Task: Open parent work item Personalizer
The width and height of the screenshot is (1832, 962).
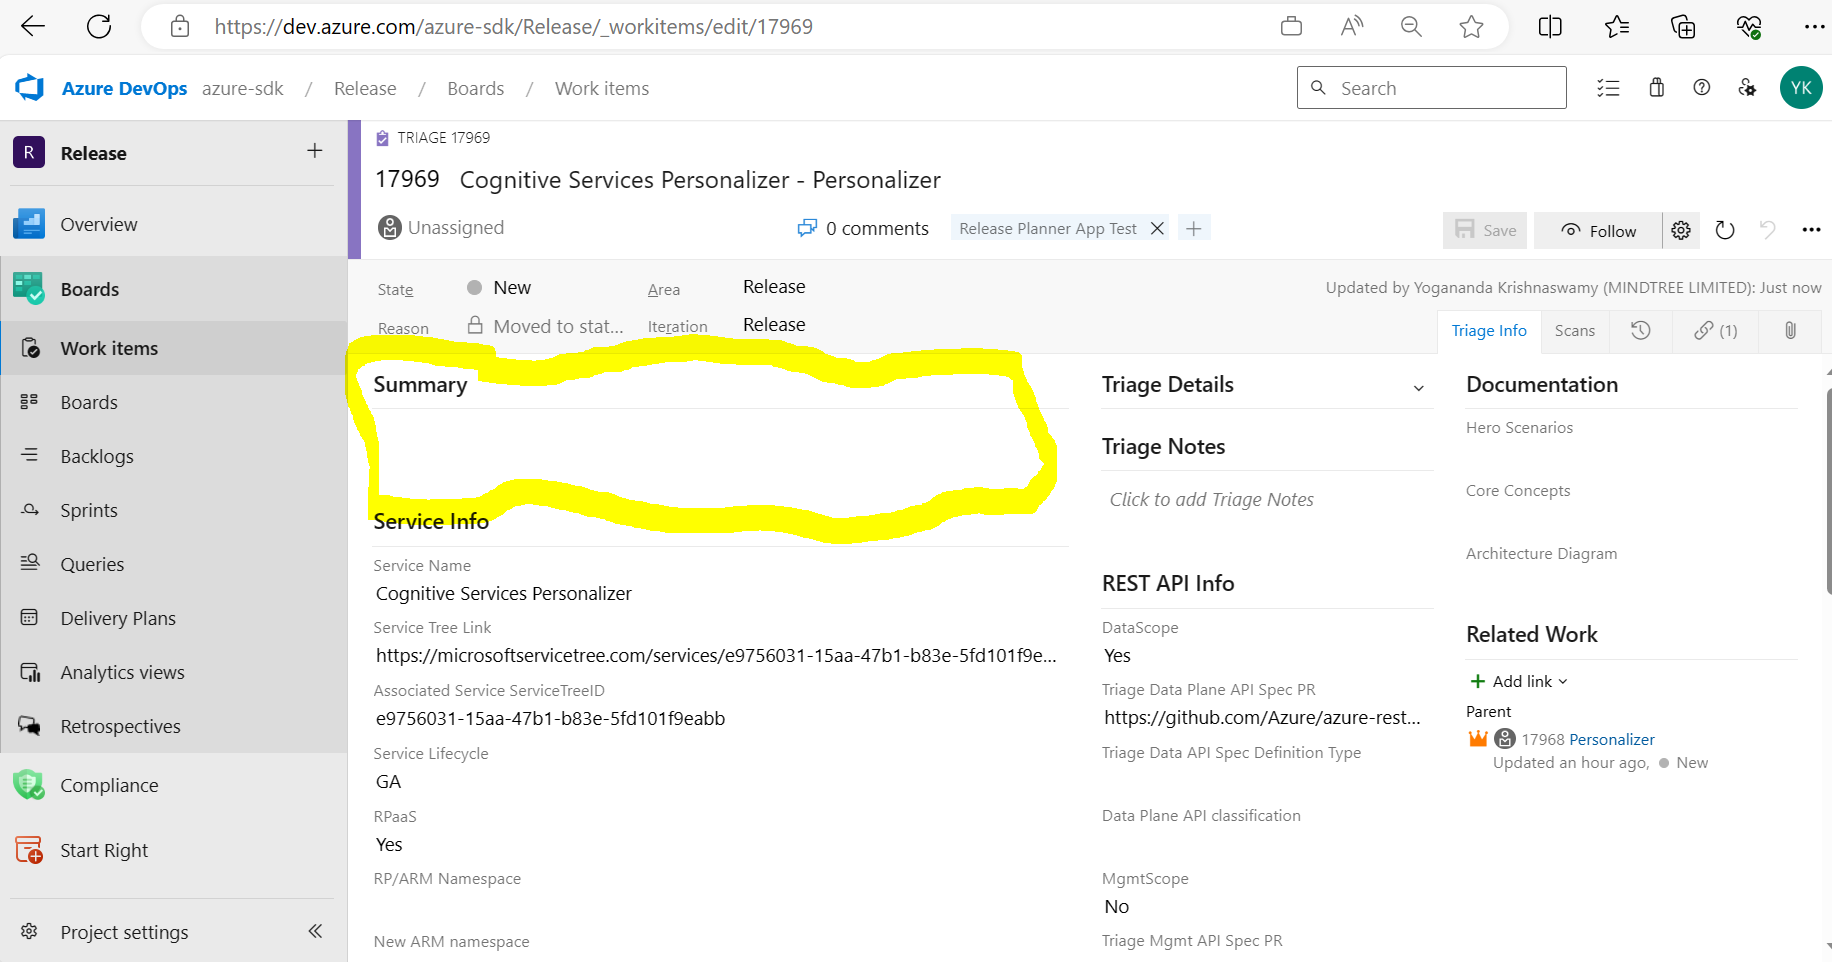Action: click(1611, 739)
